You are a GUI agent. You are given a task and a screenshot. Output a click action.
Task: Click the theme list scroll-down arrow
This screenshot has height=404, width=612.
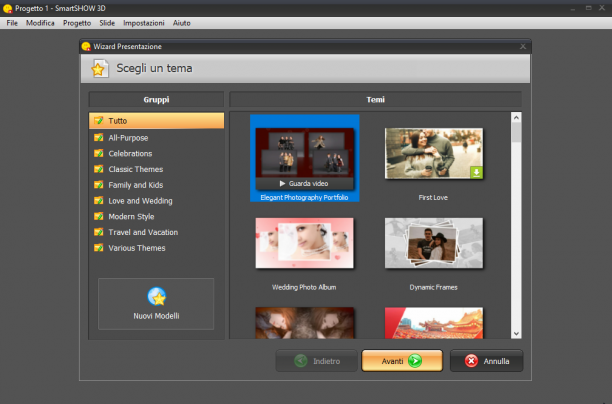click(x=516, y=333)
